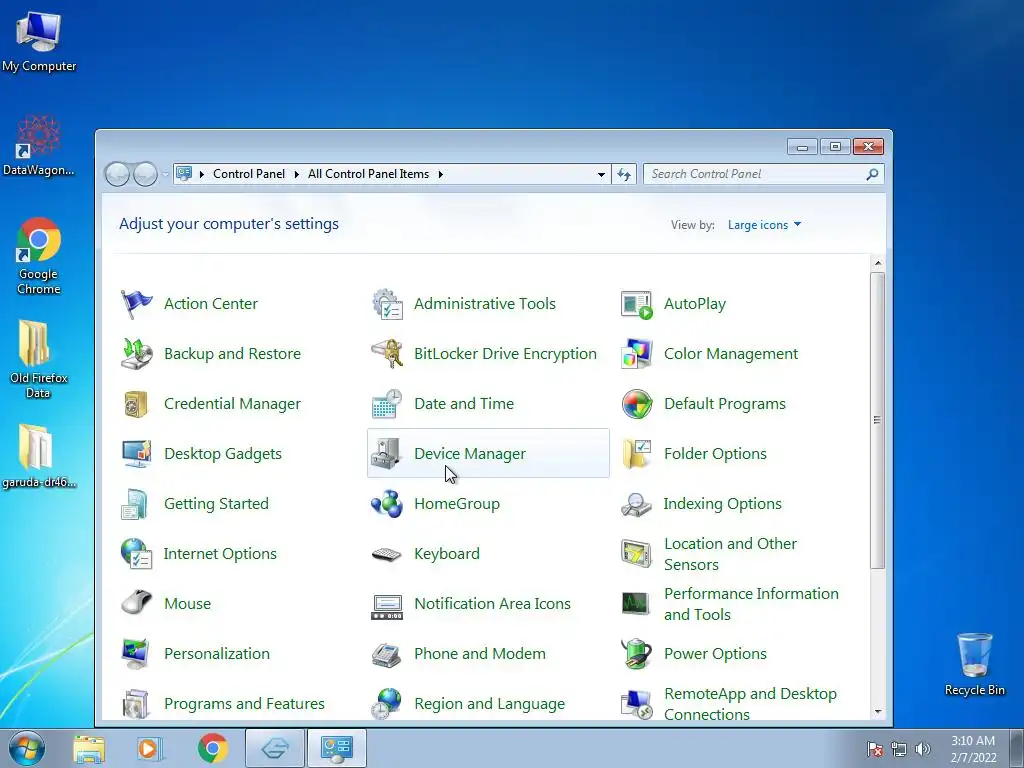Click the Forward navigation button

point(145,174)
